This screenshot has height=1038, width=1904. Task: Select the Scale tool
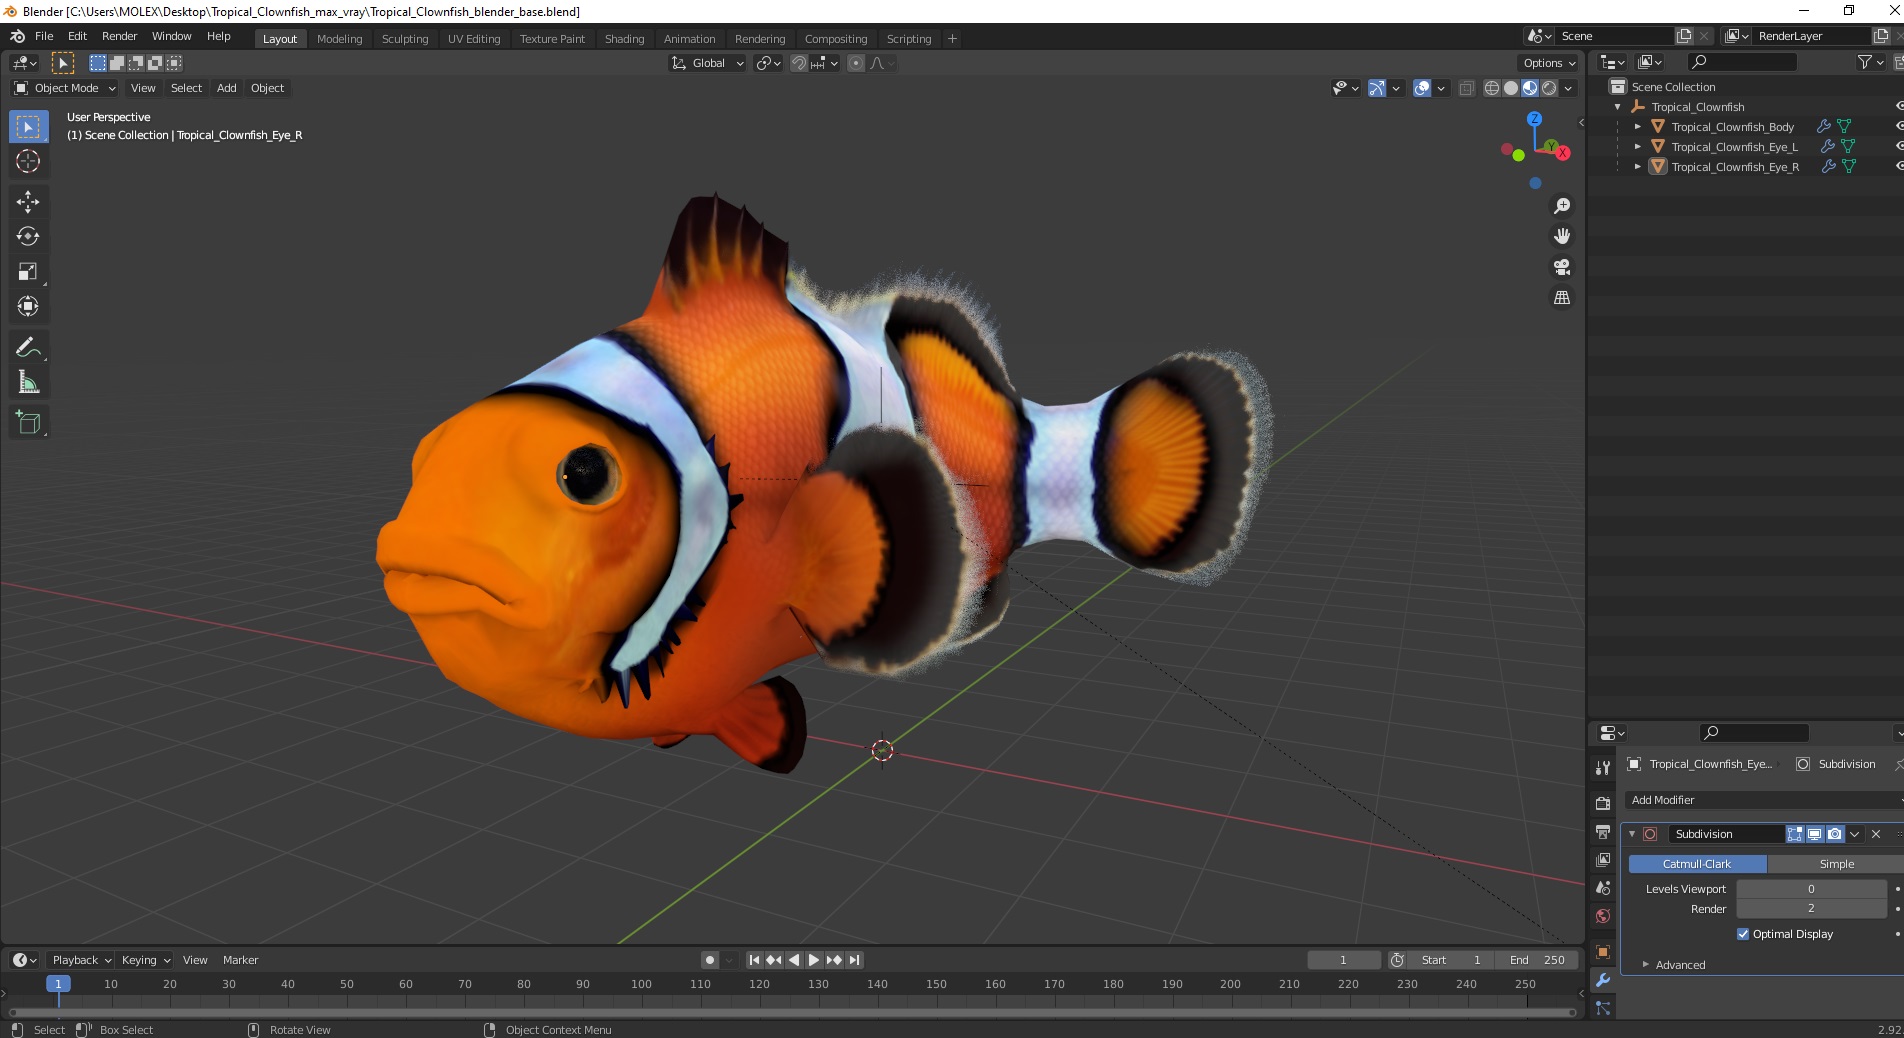28,272
